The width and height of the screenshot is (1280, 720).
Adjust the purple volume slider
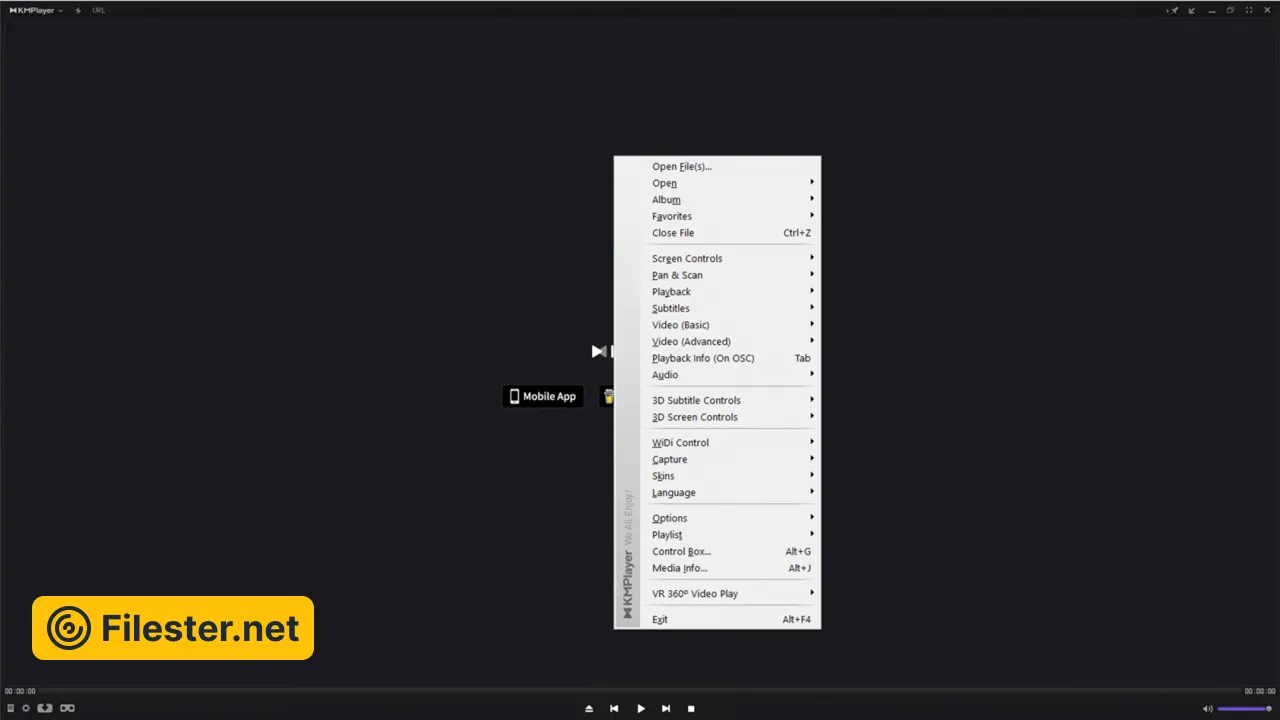pos(1243,708)
